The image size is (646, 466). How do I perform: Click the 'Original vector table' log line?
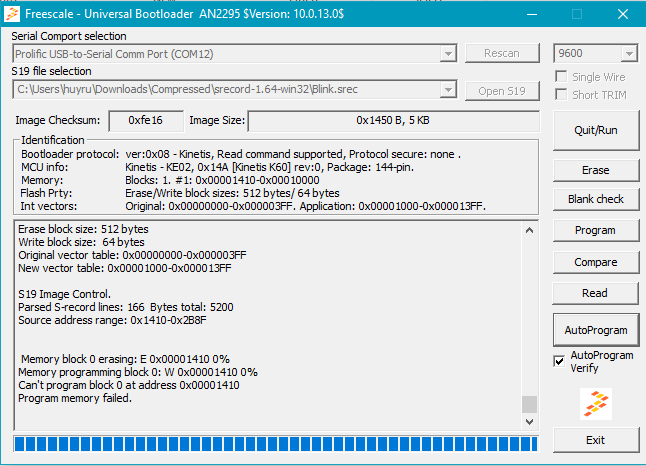(x=132, y=255)
